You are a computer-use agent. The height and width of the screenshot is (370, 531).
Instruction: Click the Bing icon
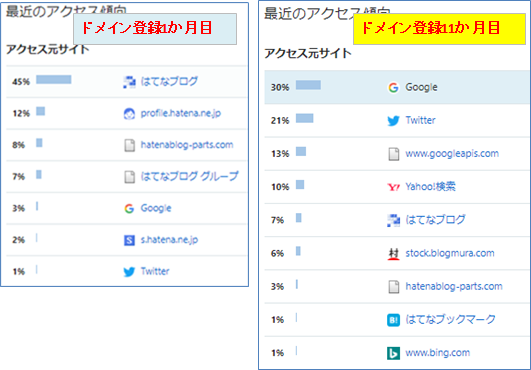tap(393, 353)
